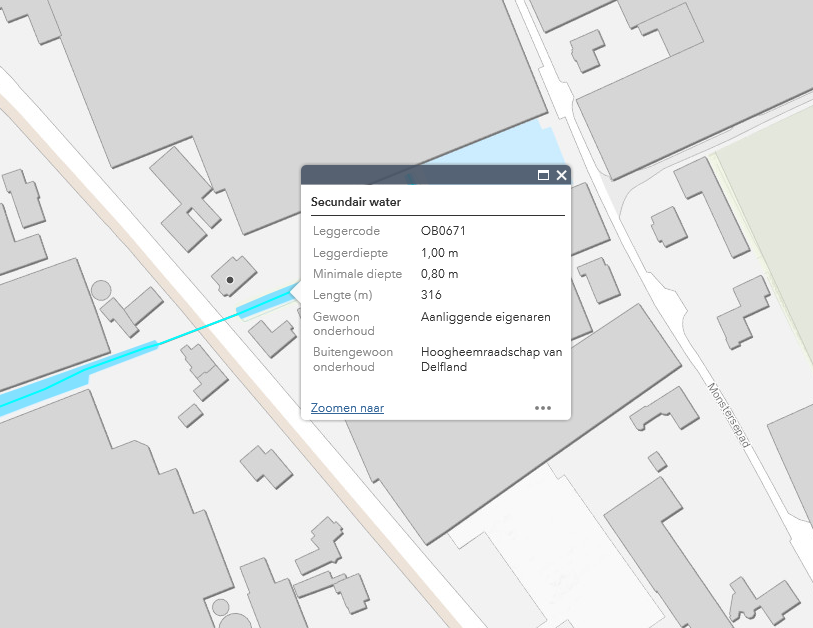Click the highlighted cyan waterway line
Viewport: 813px width, 628px height.
point(197,330)
